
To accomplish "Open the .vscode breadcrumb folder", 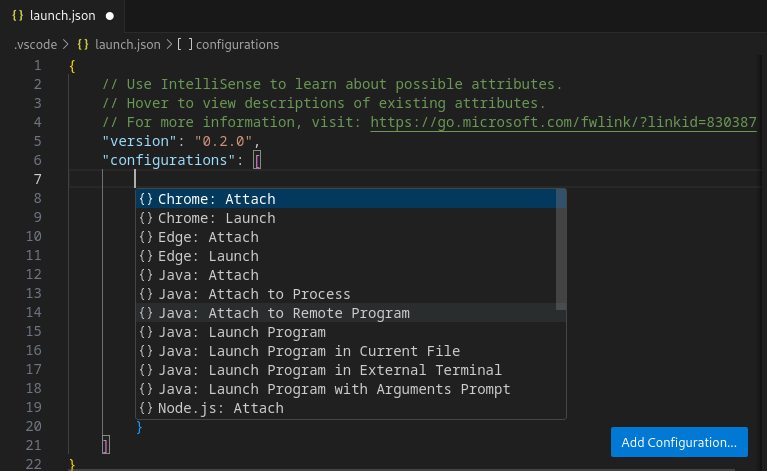I will [x=34, y=45].
